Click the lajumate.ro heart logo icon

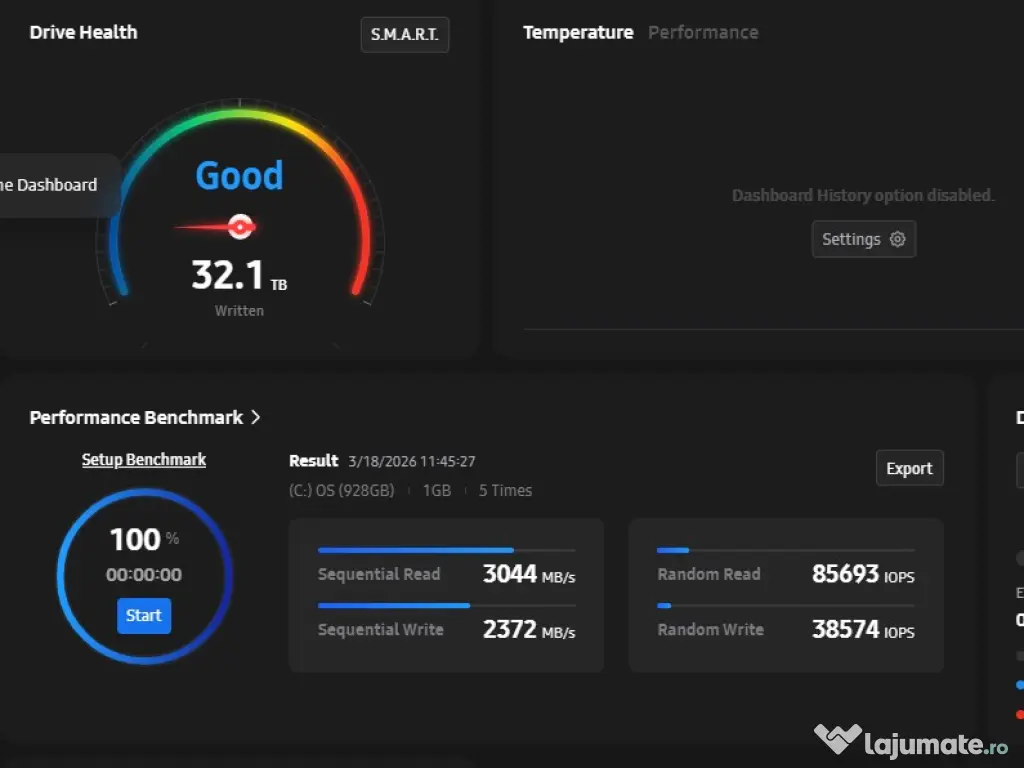pos(837,741)
